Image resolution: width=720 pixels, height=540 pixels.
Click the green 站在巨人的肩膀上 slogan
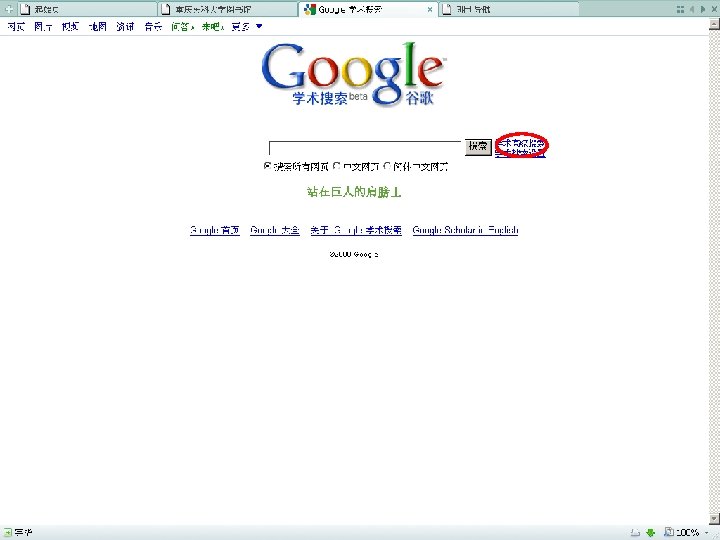click(354, 192)
